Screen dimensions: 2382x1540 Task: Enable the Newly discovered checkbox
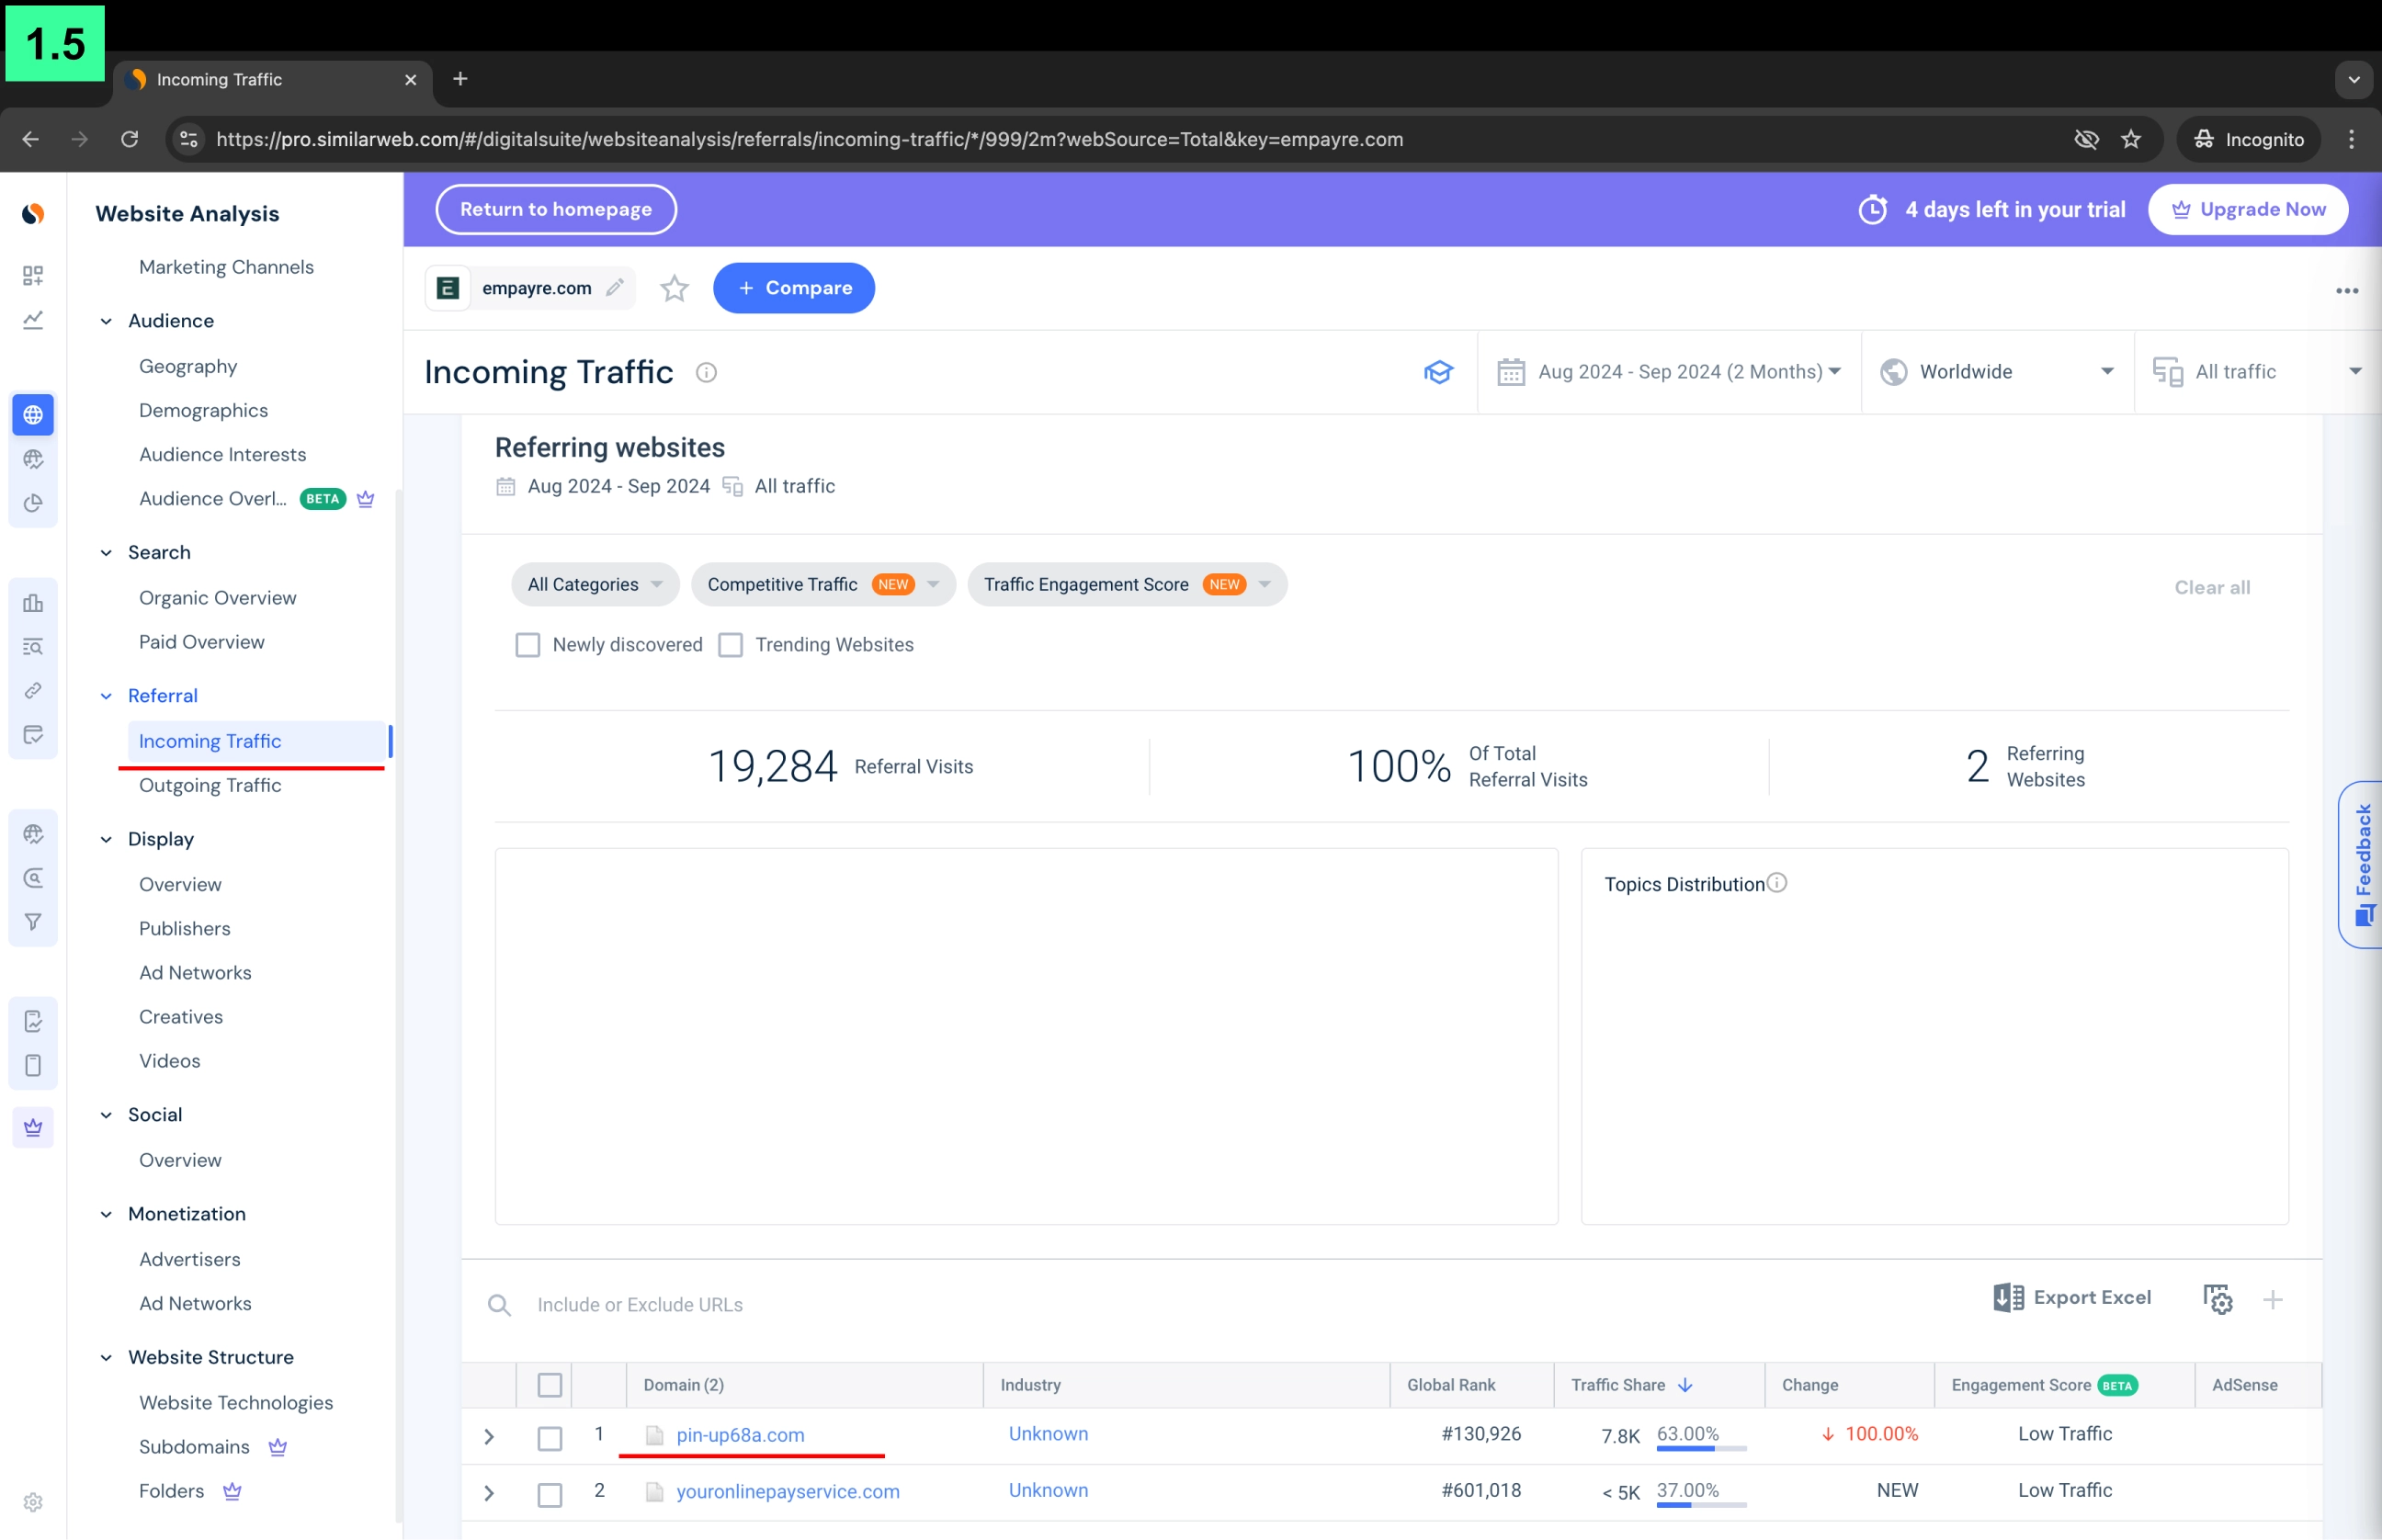527,644
